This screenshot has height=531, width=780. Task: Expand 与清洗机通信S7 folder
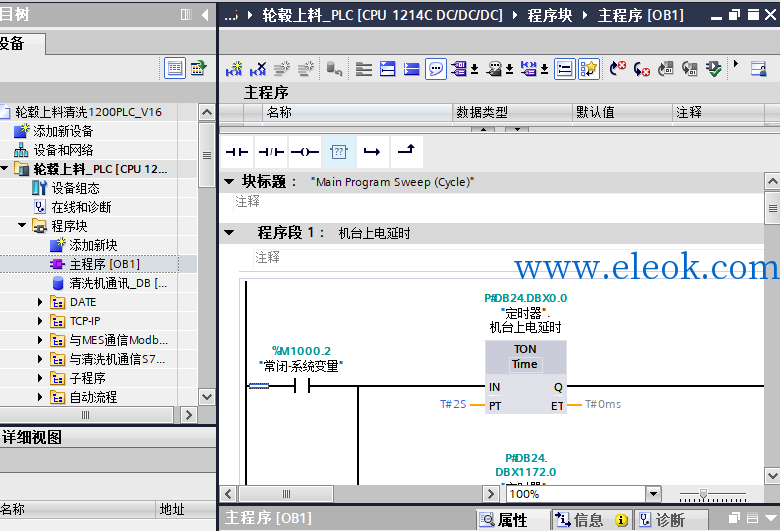tap(40, 359)
